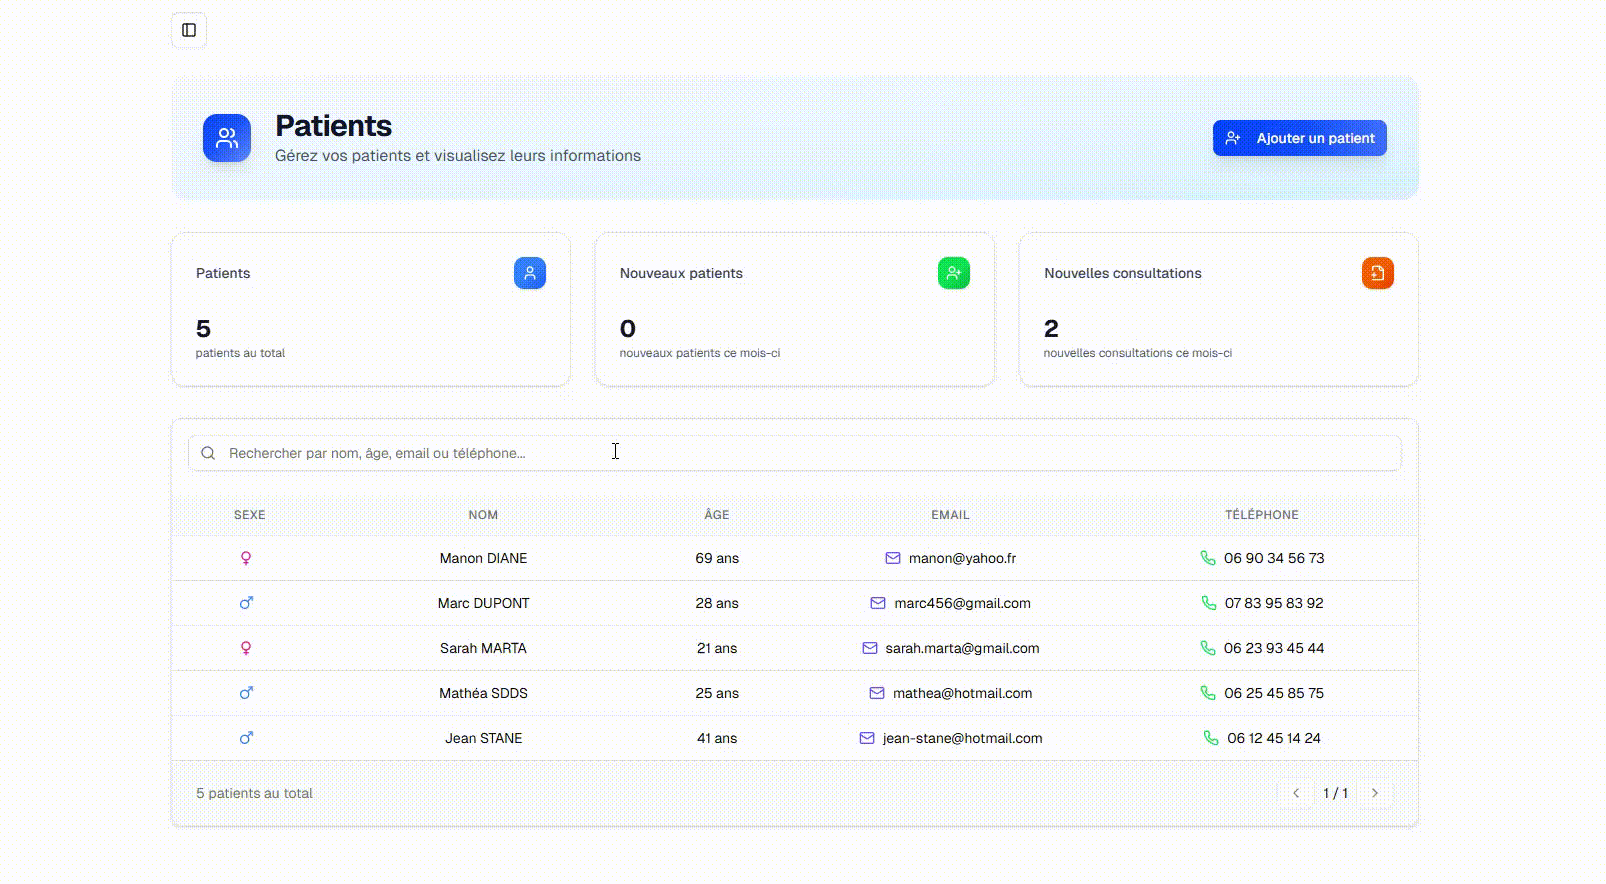Click Ajouter un patient button
This screenshot has width=1606, height=884.
tap(1299, 138)
